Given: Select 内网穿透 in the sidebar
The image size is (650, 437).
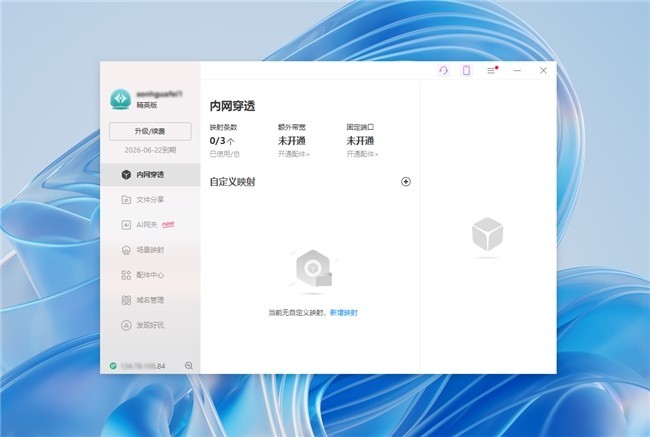Looking at the screenshot, I should pos(150,175).
